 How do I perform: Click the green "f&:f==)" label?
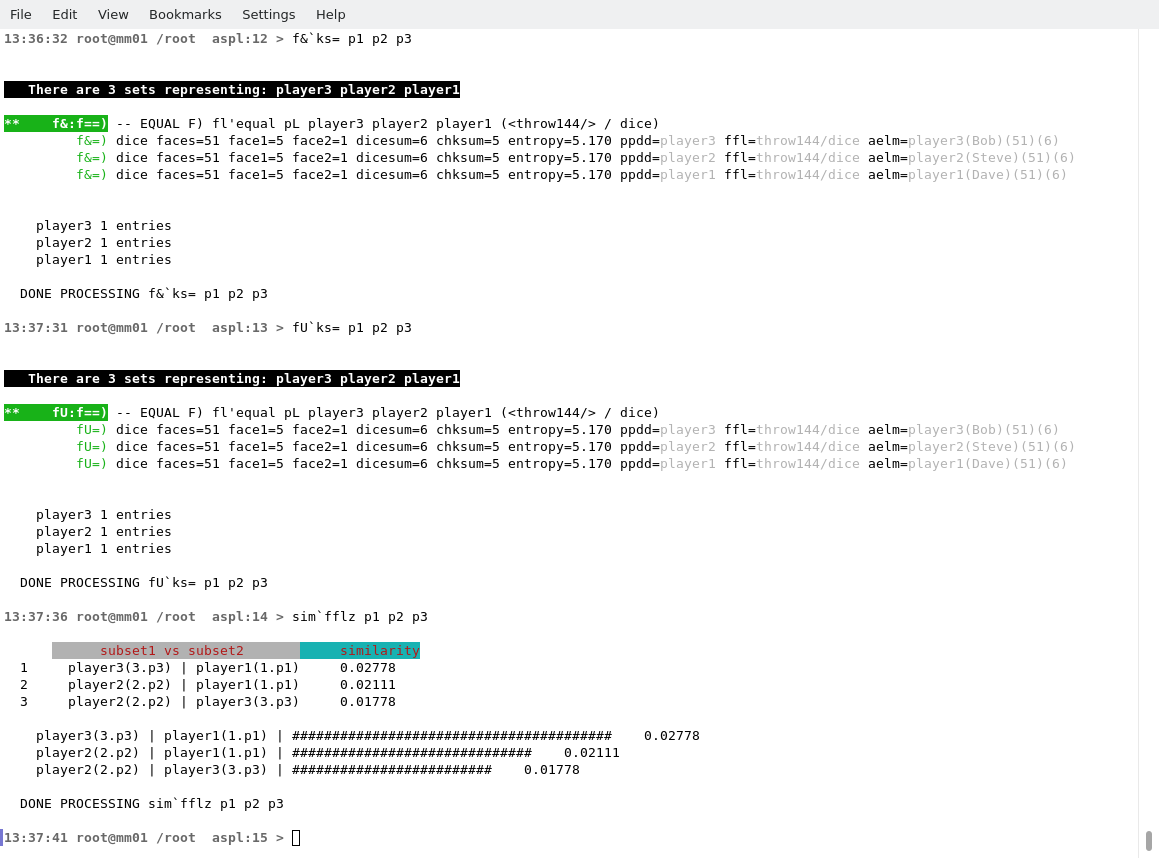[78, 124]
